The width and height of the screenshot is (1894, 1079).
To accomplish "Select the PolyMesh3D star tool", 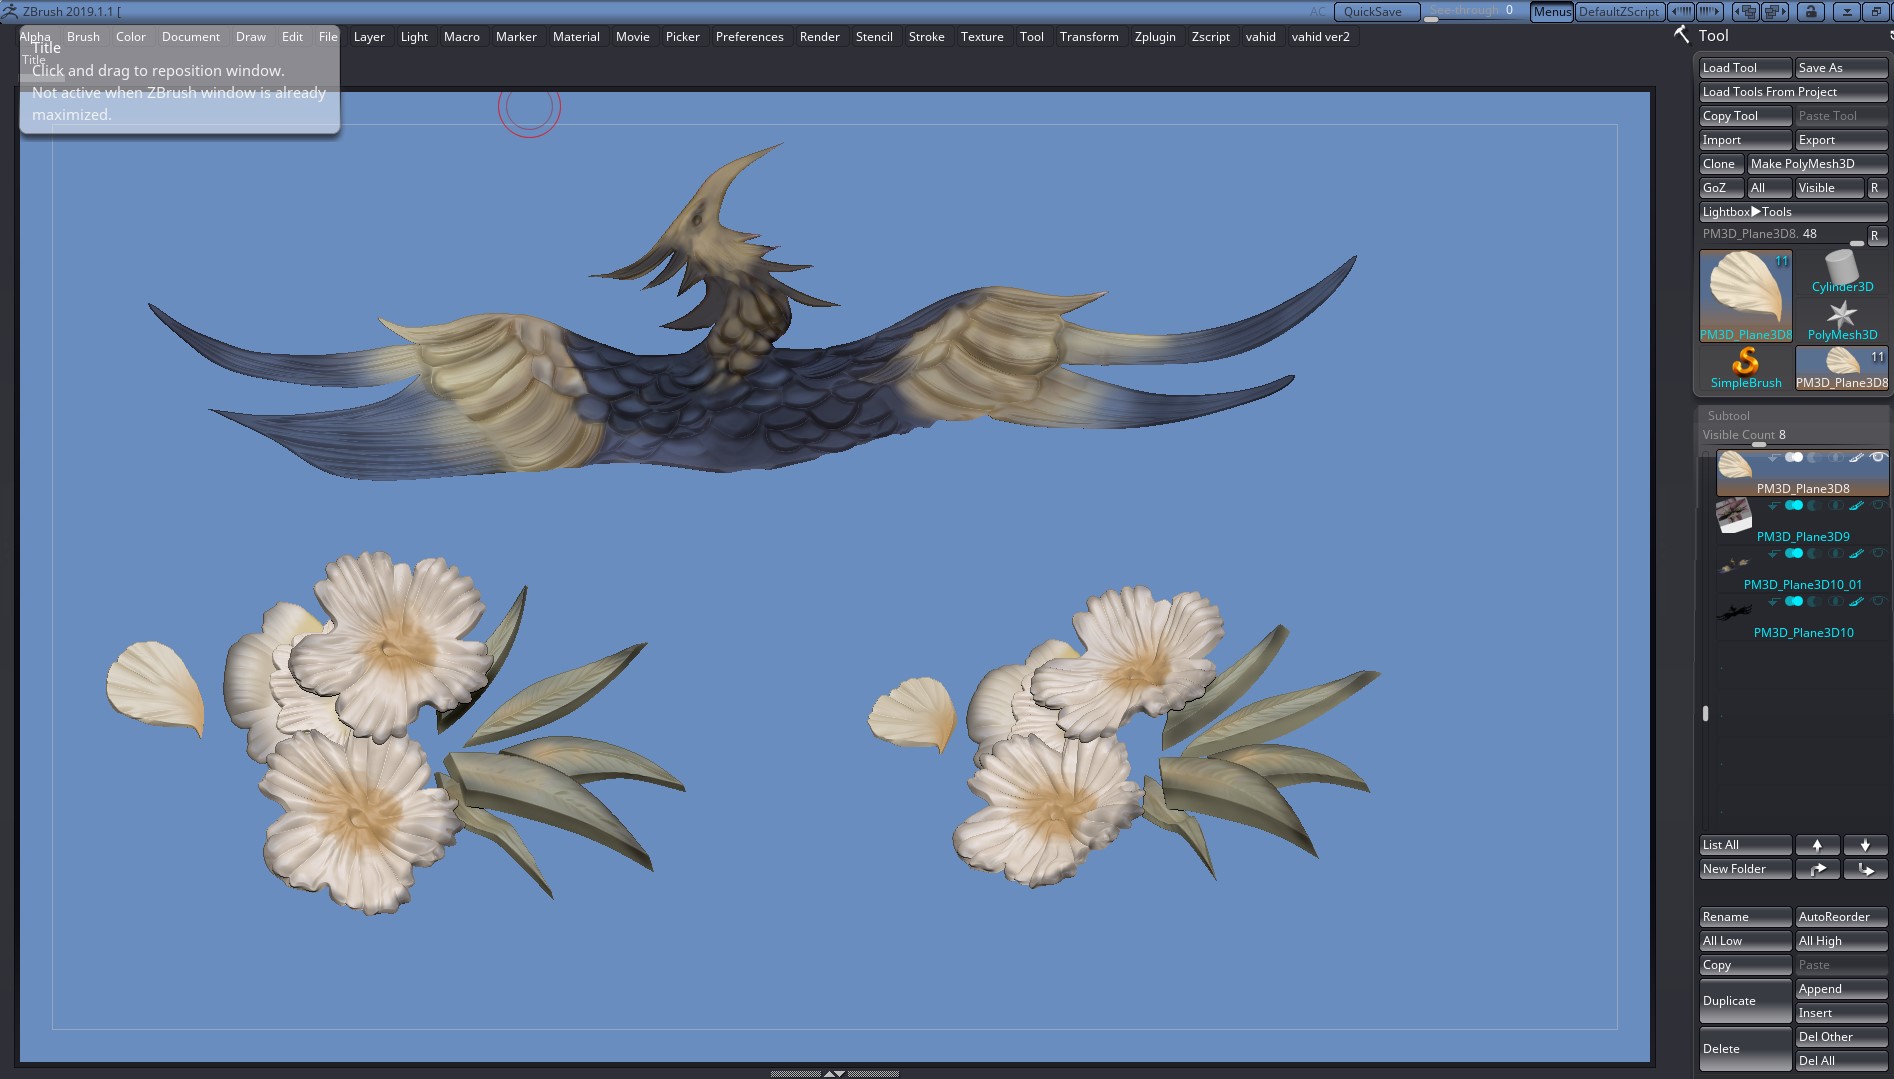I will pos(1842,321).
